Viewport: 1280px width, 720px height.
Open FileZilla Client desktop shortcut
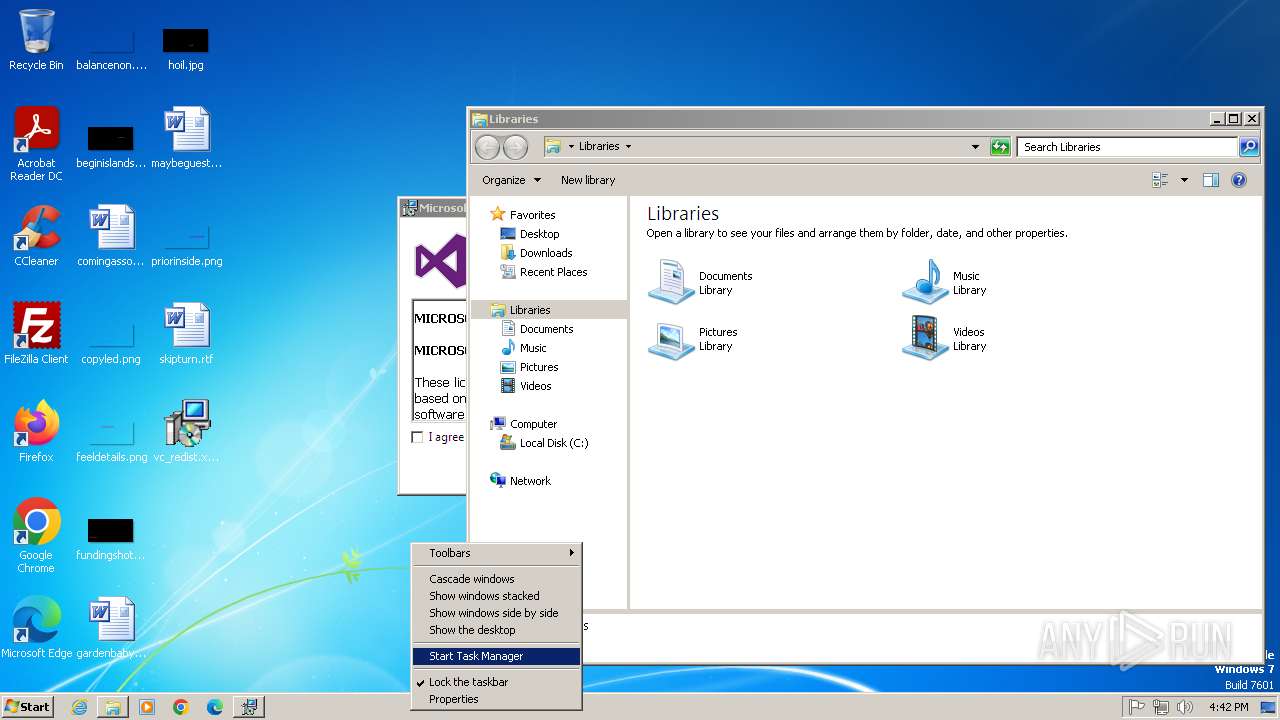(x=36, y=334)
